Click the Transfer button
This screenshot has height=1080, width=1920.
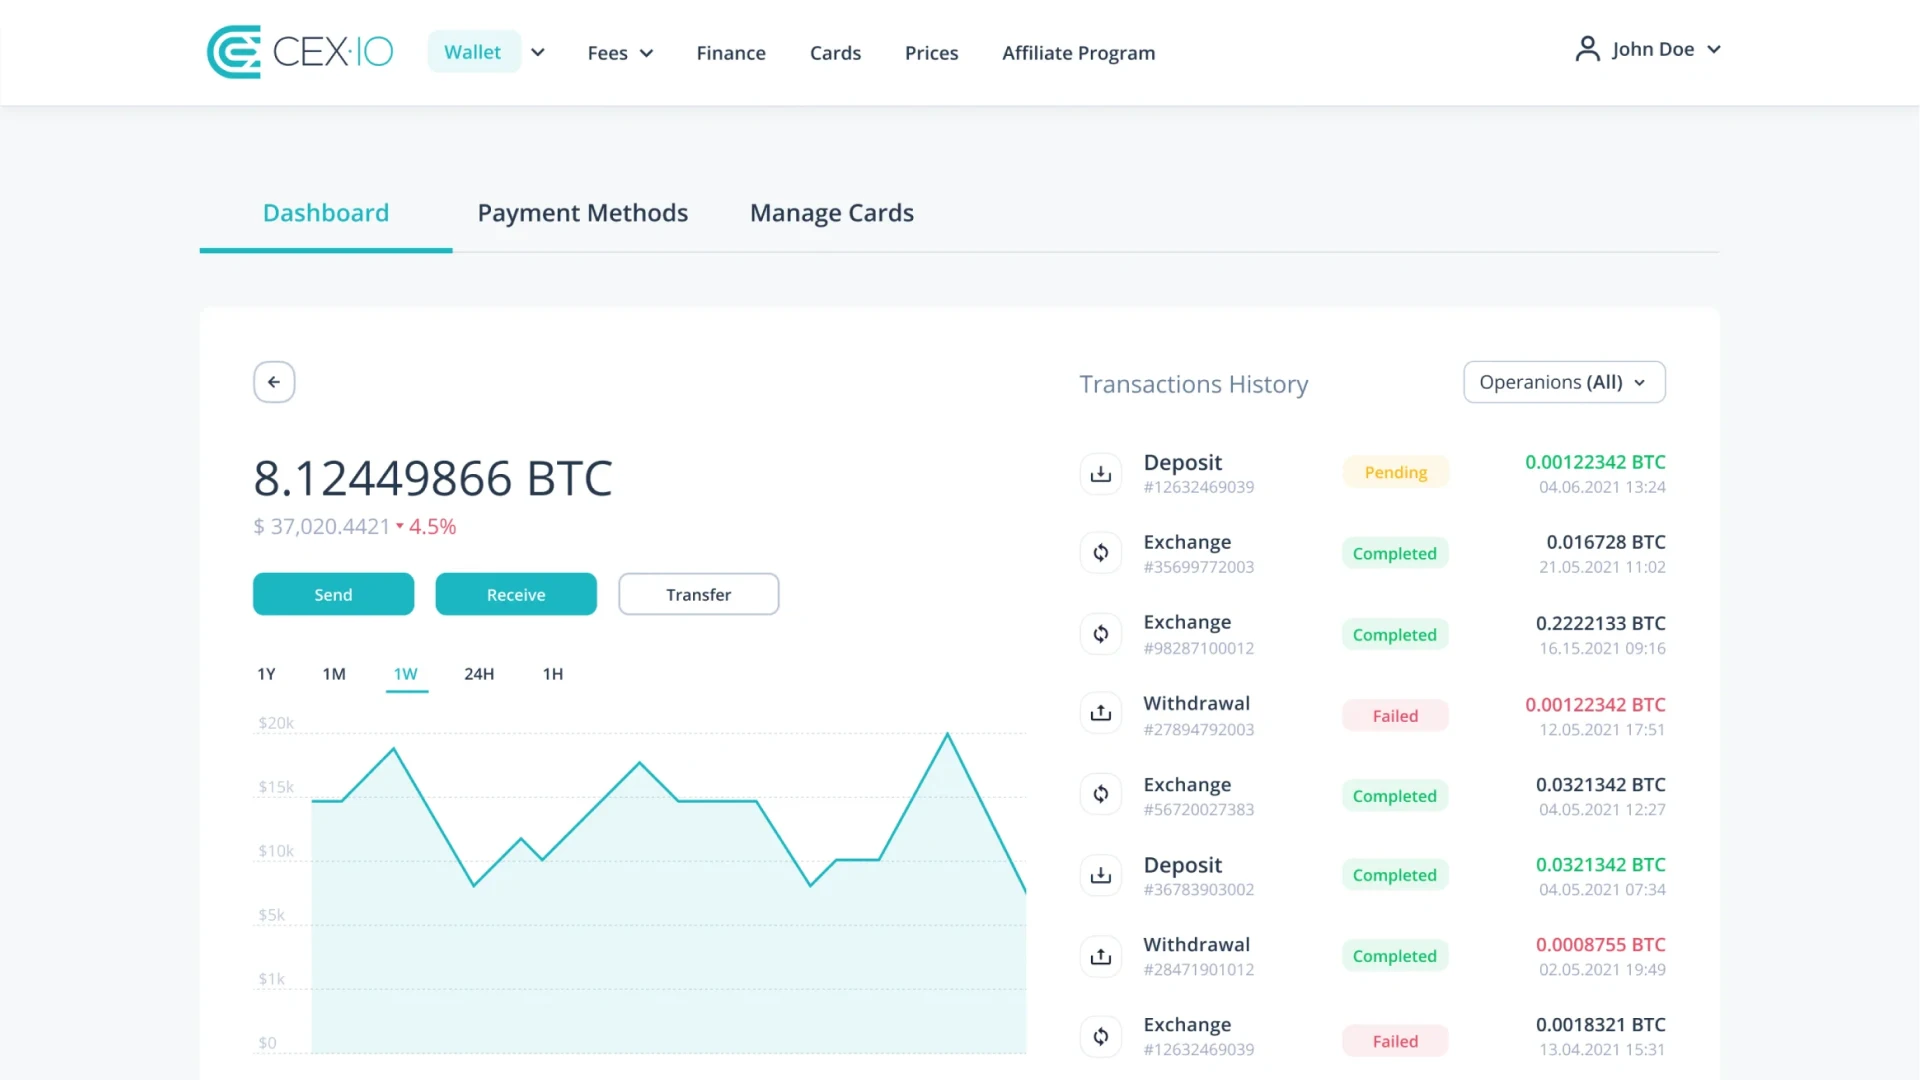pos(698,593)
